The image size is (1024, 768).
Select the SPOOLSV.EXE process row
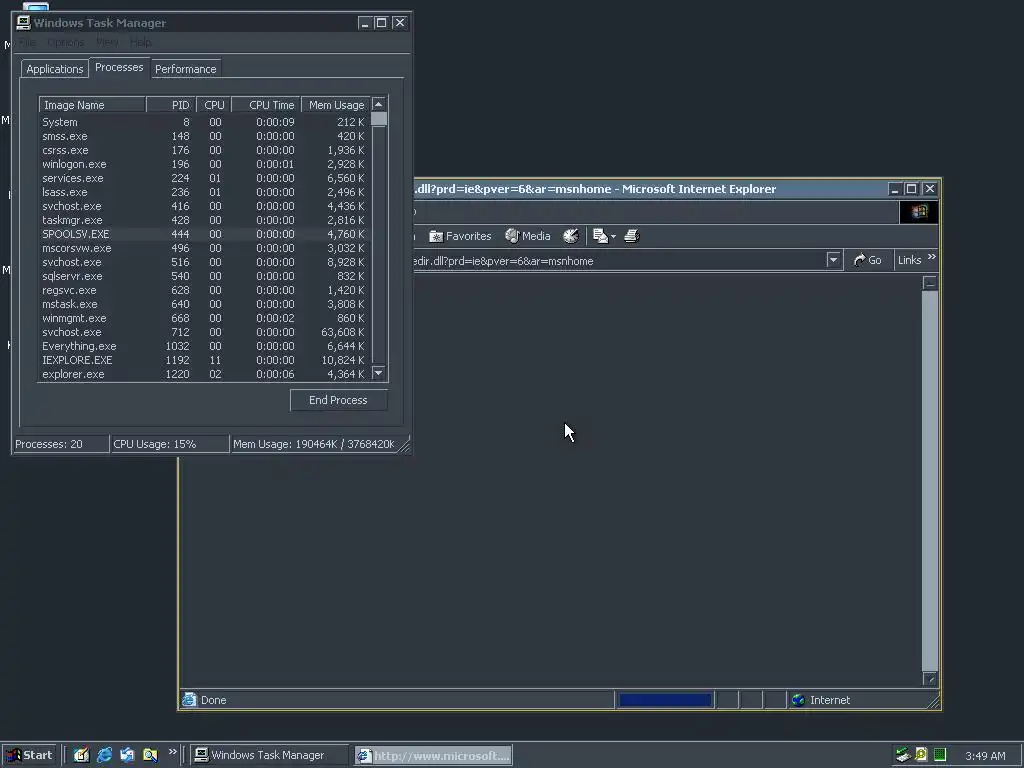pos(204,234)
